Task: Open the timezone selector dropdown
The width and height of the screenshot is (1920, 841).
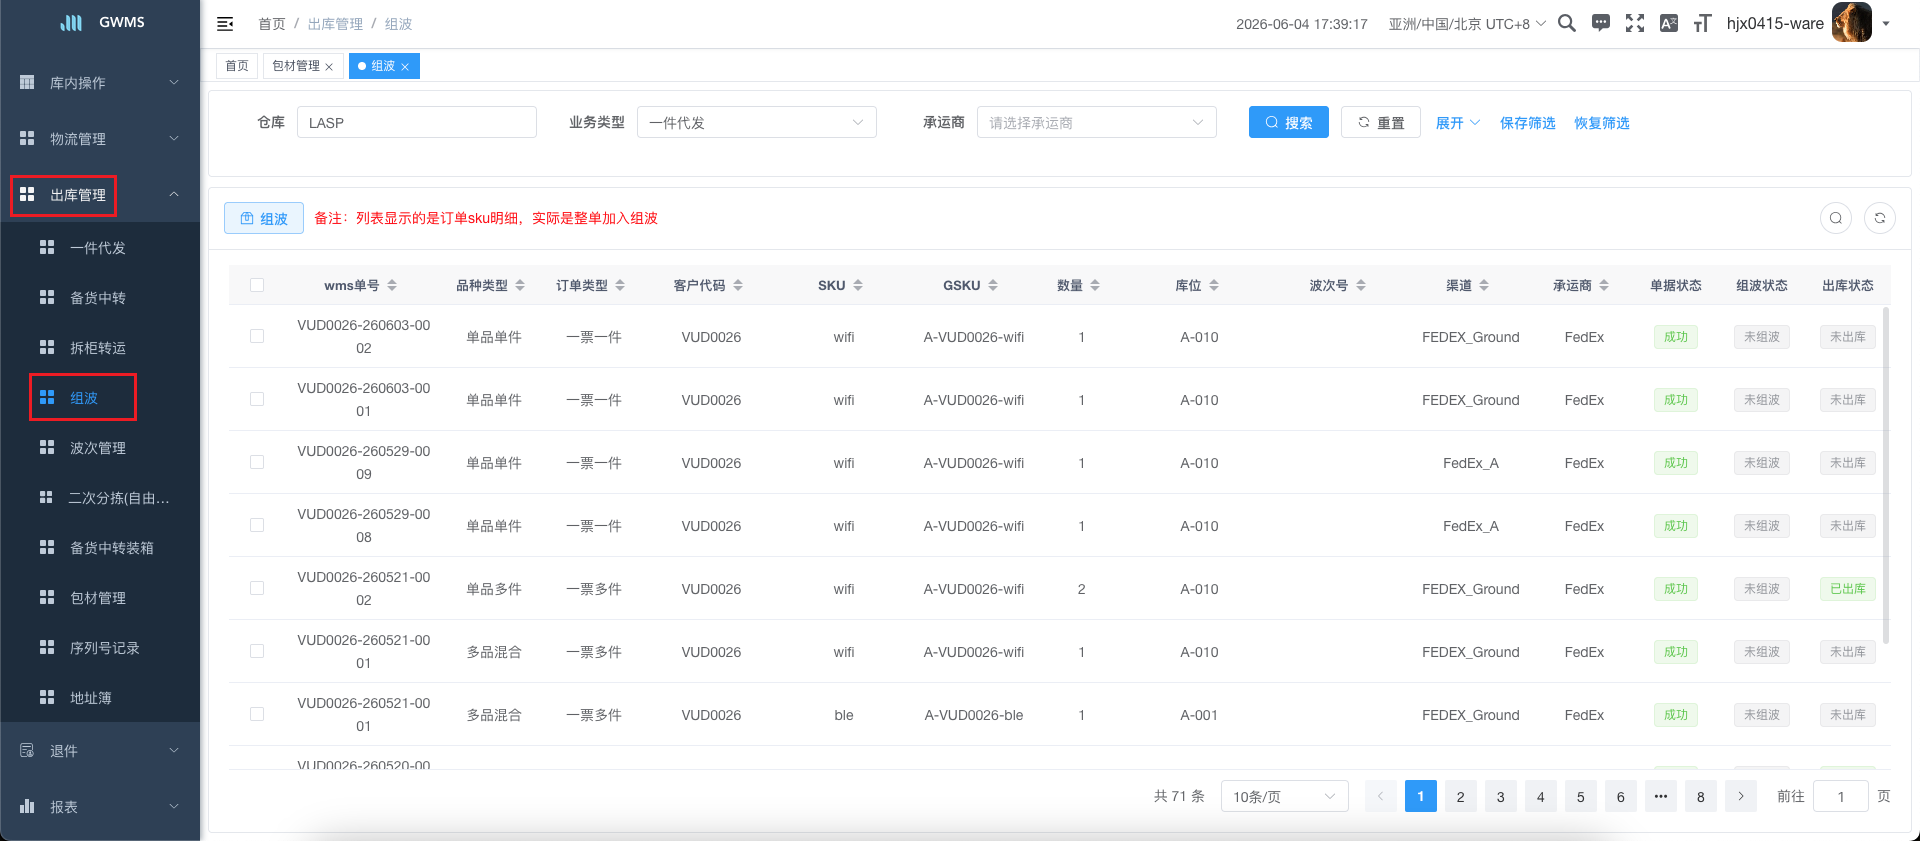Action: pyautogui.click(x=1467, y=24)
